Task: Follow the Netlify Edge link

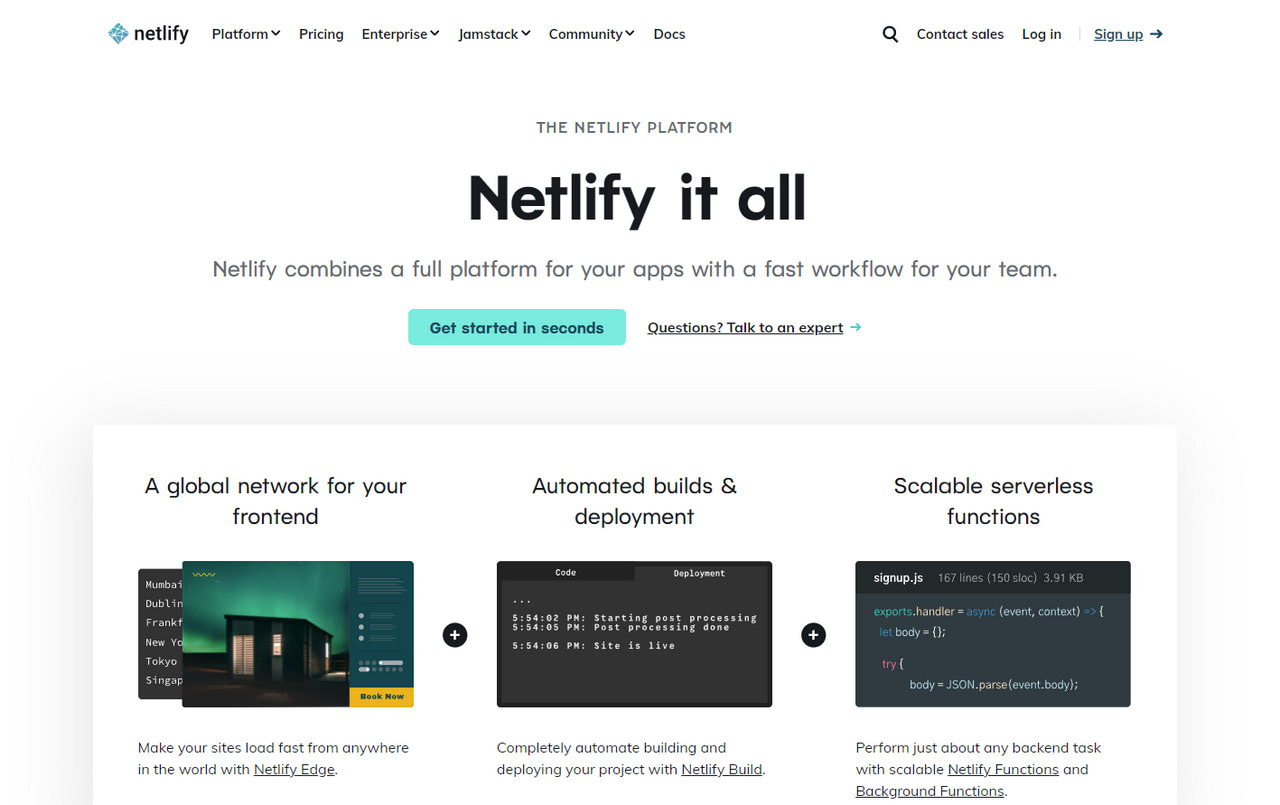Action: 294,769
